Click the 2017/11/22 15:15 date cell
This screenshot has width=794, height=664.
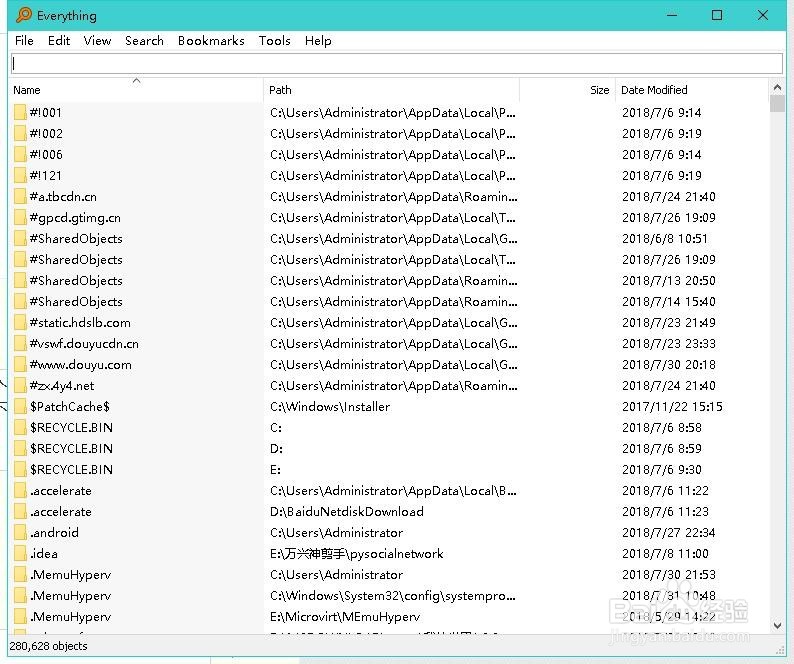tap(672, 407)
